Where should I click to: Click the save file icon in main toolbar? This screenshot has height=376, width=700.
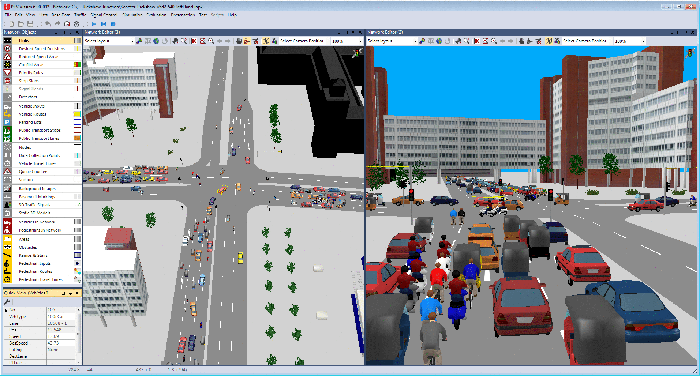tap(30, 24)
